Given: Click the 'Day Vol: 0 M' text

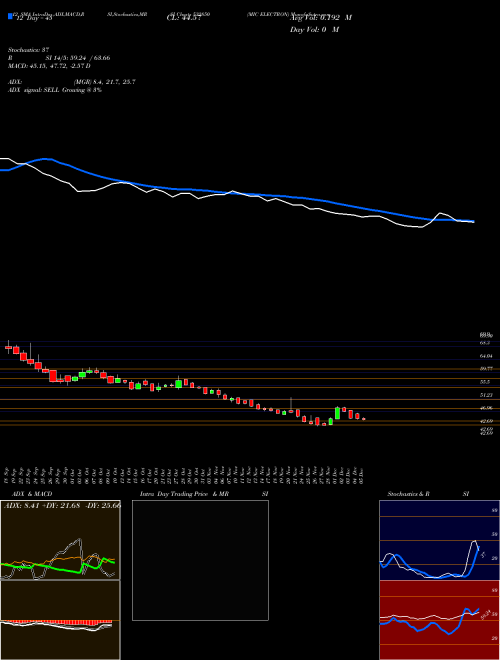Looking at the screenshot, I should pyautogui.click(x=314, y=30).
